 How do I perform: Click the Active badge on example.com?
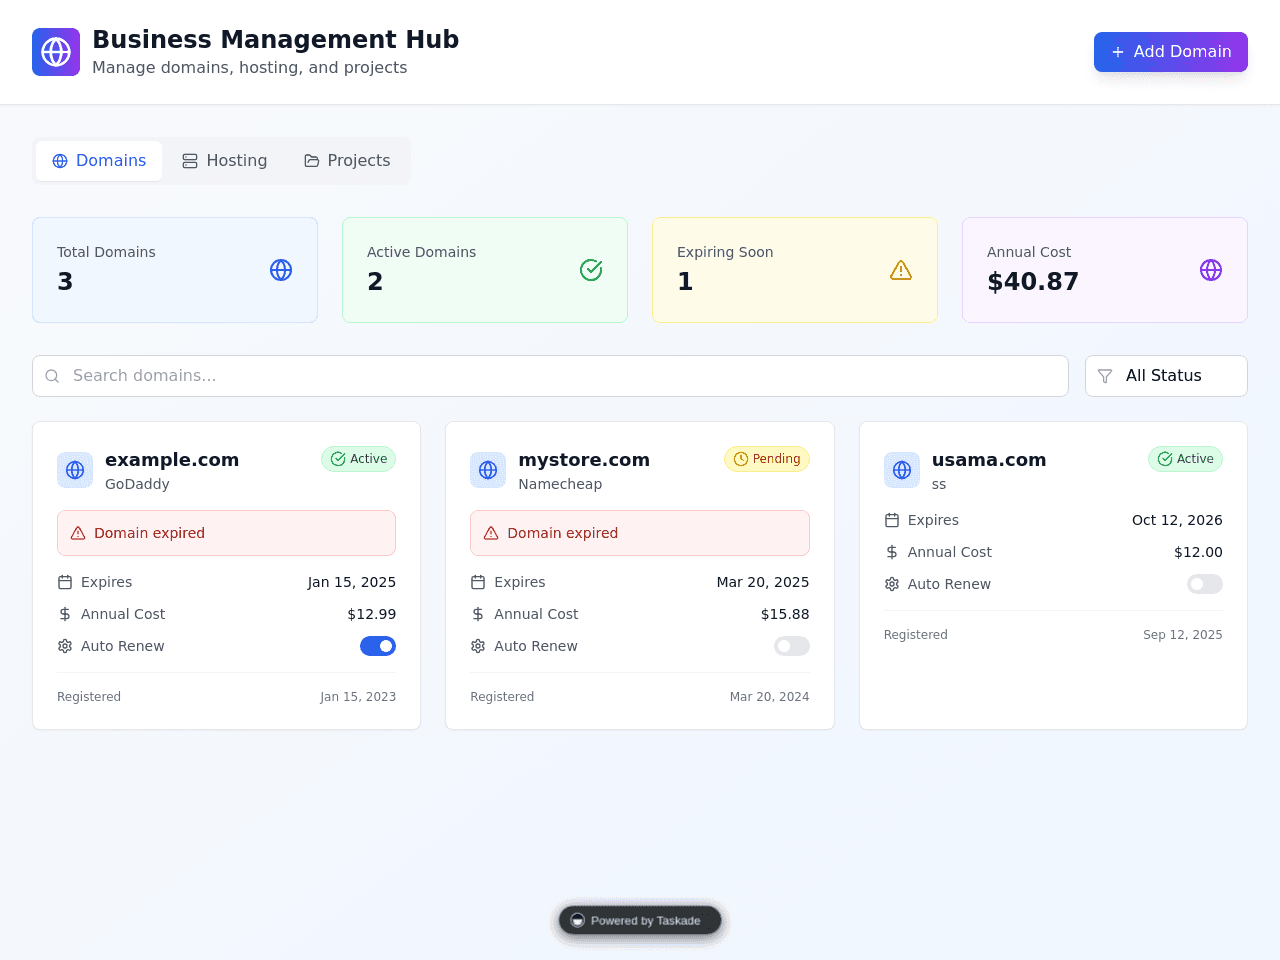click(358, 459)
